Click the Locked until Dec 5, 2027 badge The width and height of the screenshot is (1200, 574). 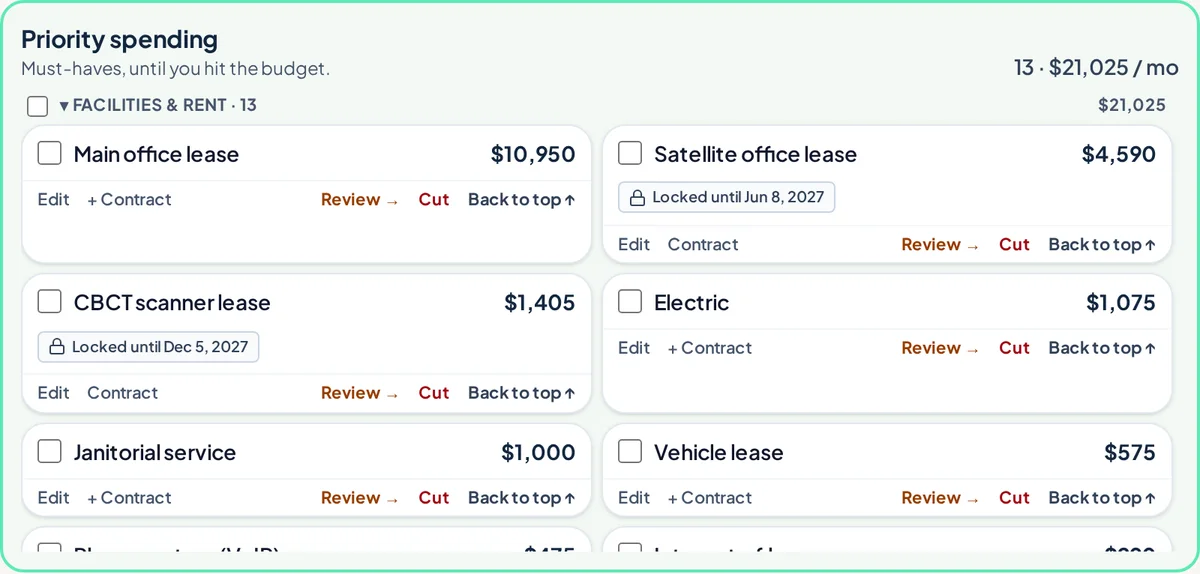click(148, 347)
